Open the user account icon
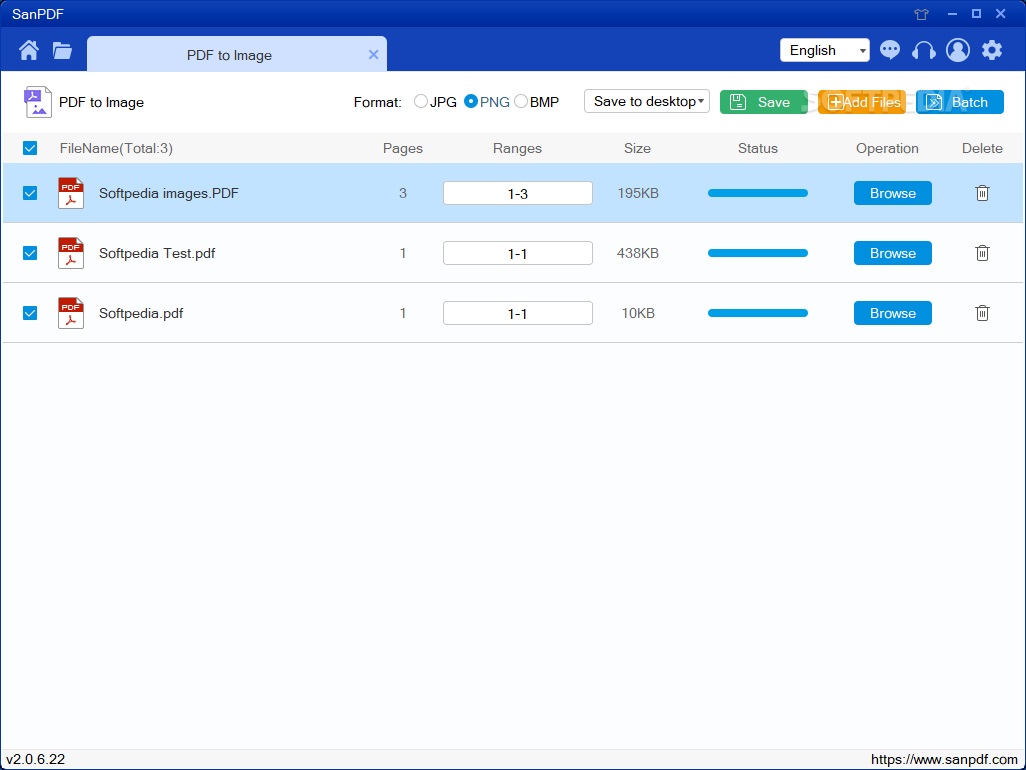The width and height of the screenshot is (1026, 770). pos(958,50)
